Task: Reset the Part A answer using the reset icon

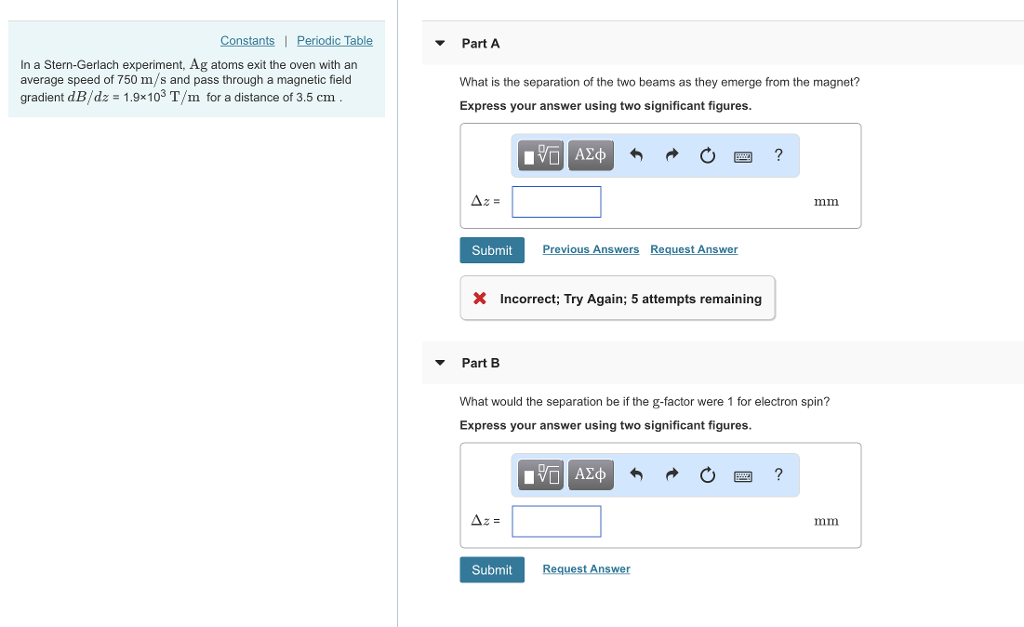Action: (707, 155)
